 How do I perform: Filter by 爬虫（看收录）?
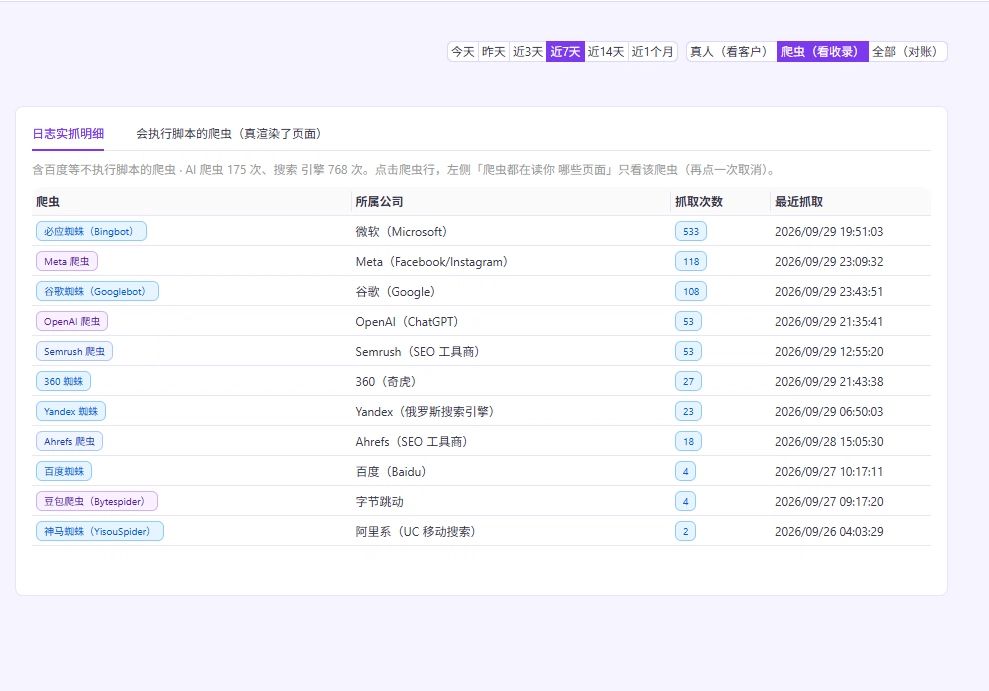pyautogui.click(x=822, y=52)
